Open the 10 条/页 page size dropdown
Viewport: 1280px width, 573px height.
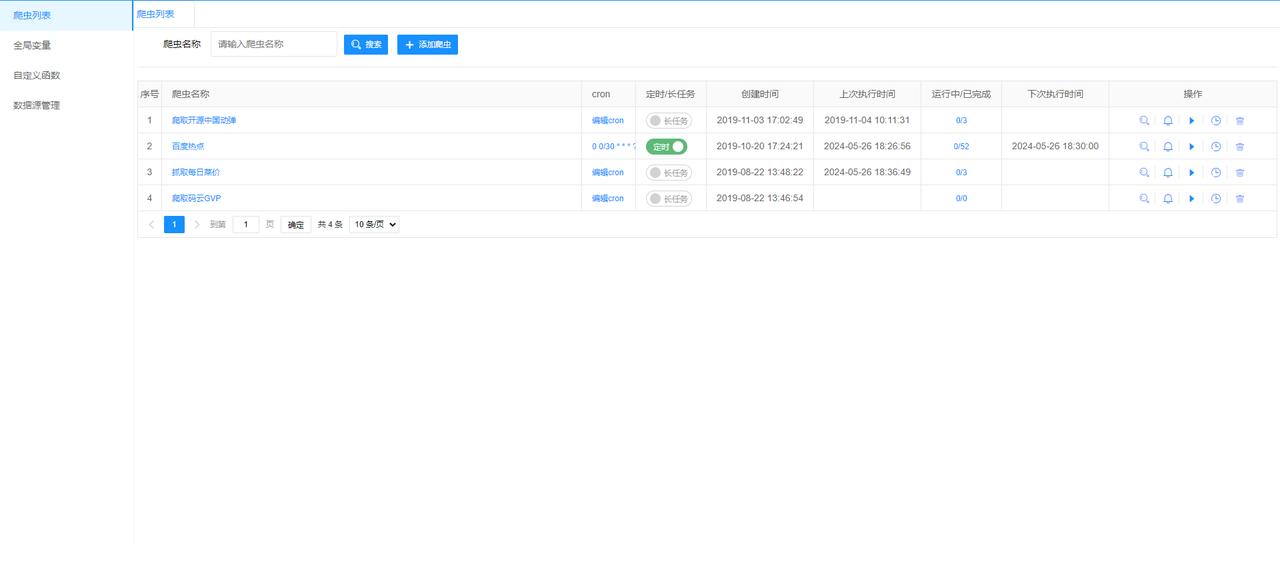tap(374, 225)
